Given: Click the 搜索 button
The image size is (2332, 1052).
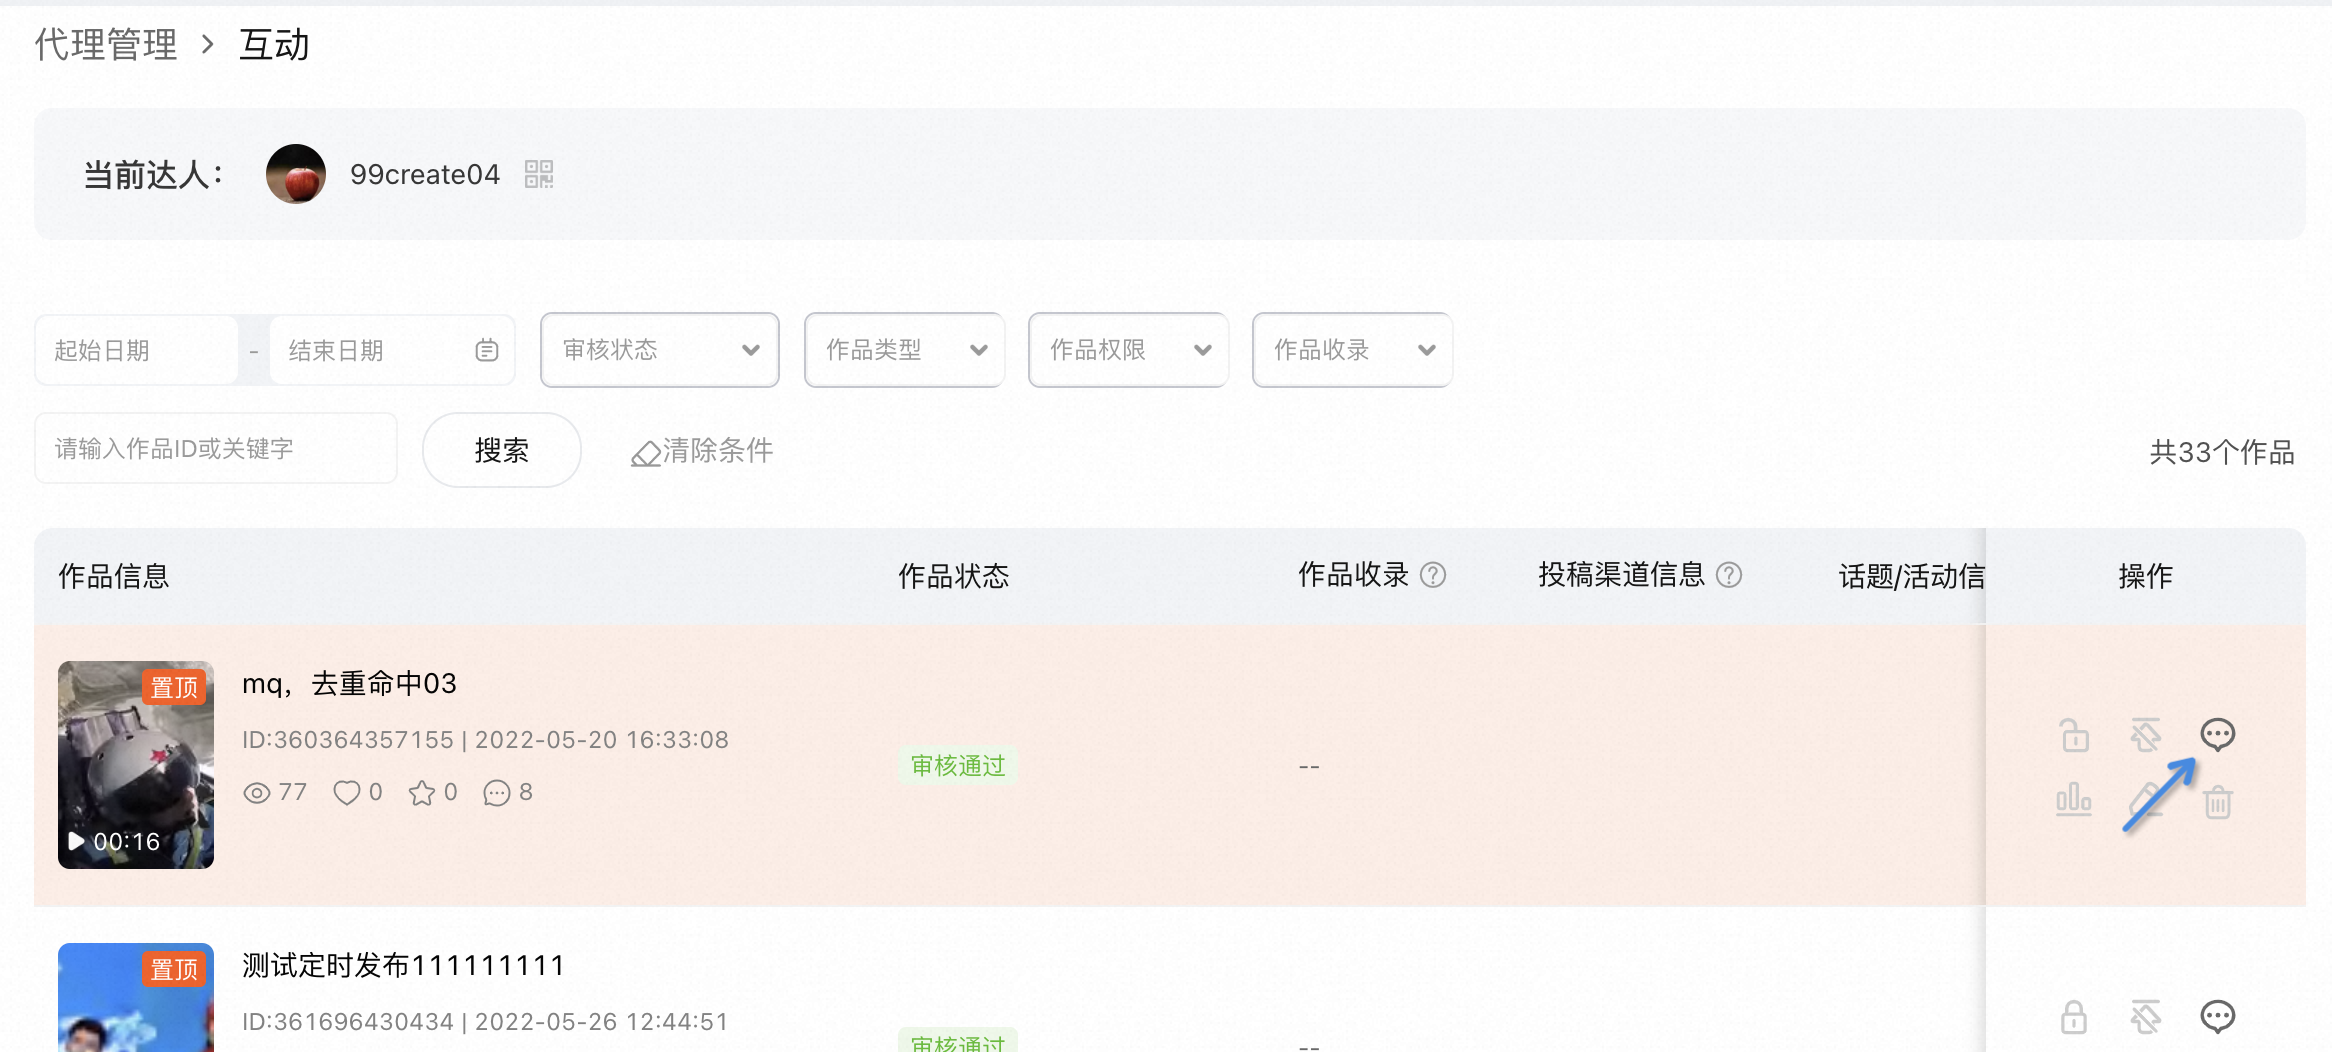Looking at the screenshot, I should point(501,450).
